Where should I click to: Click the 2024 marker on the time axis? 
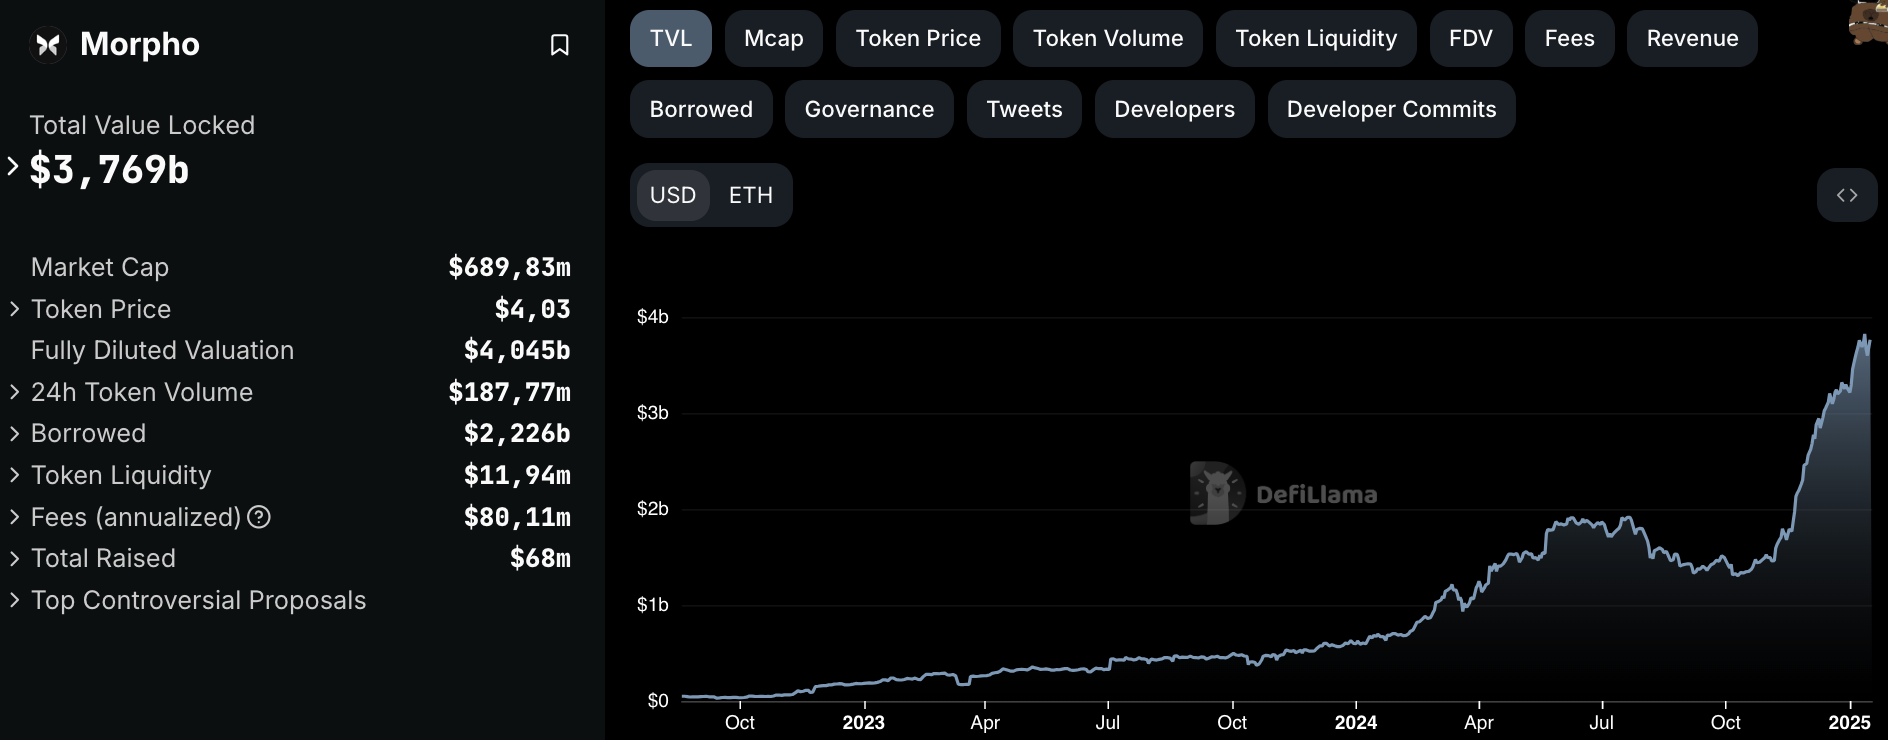(1355, 722)
